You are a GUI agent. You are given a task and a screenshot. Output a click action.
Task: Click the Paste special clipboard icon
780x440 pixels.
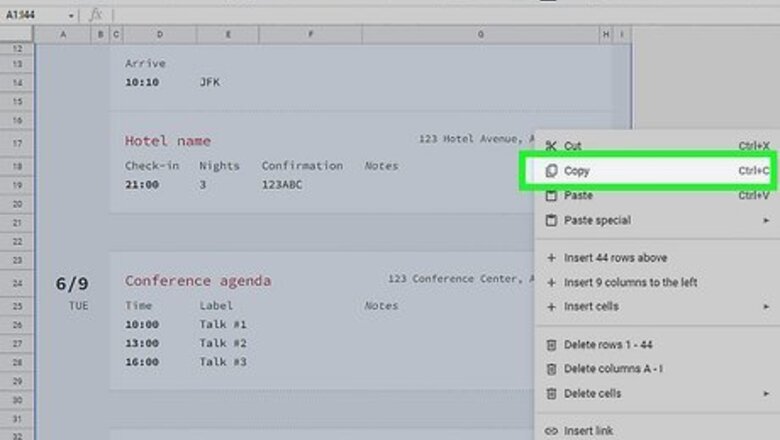click(x=551, y=220)
